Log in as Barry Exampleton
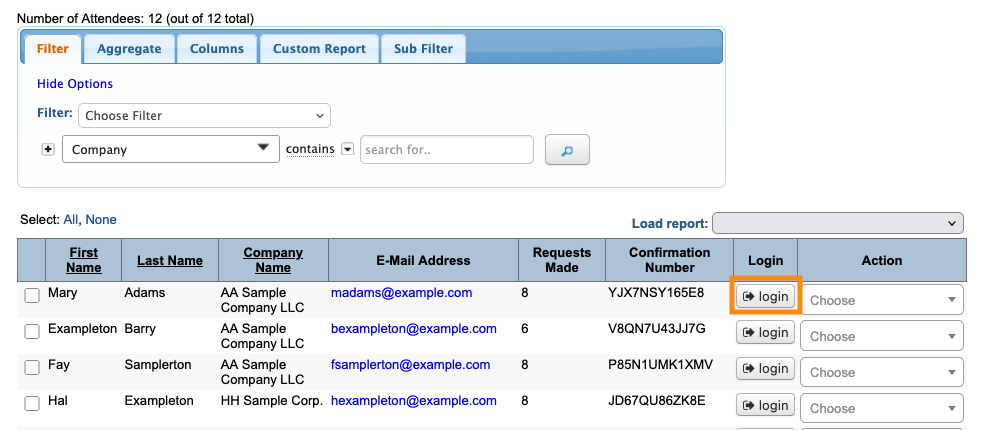The height and width of the screenshot is (430, 987). point(765,332)
